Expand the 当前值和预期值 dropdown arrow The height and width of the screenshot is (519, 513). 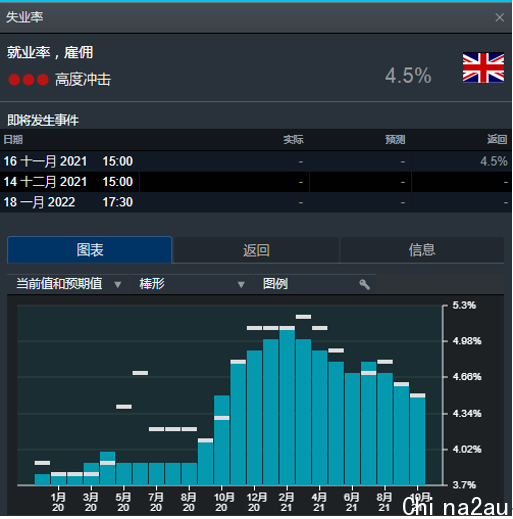(x=117, y=285)
